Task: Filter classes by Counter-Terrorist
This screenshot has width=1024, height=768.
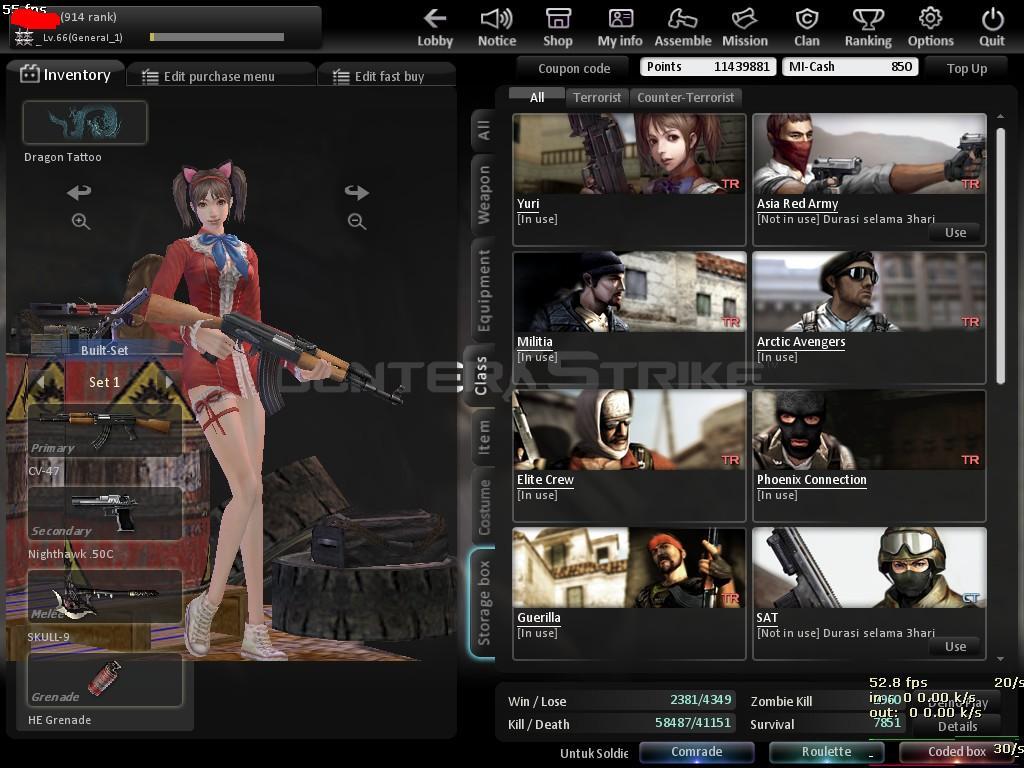Action: coord(686,97)
